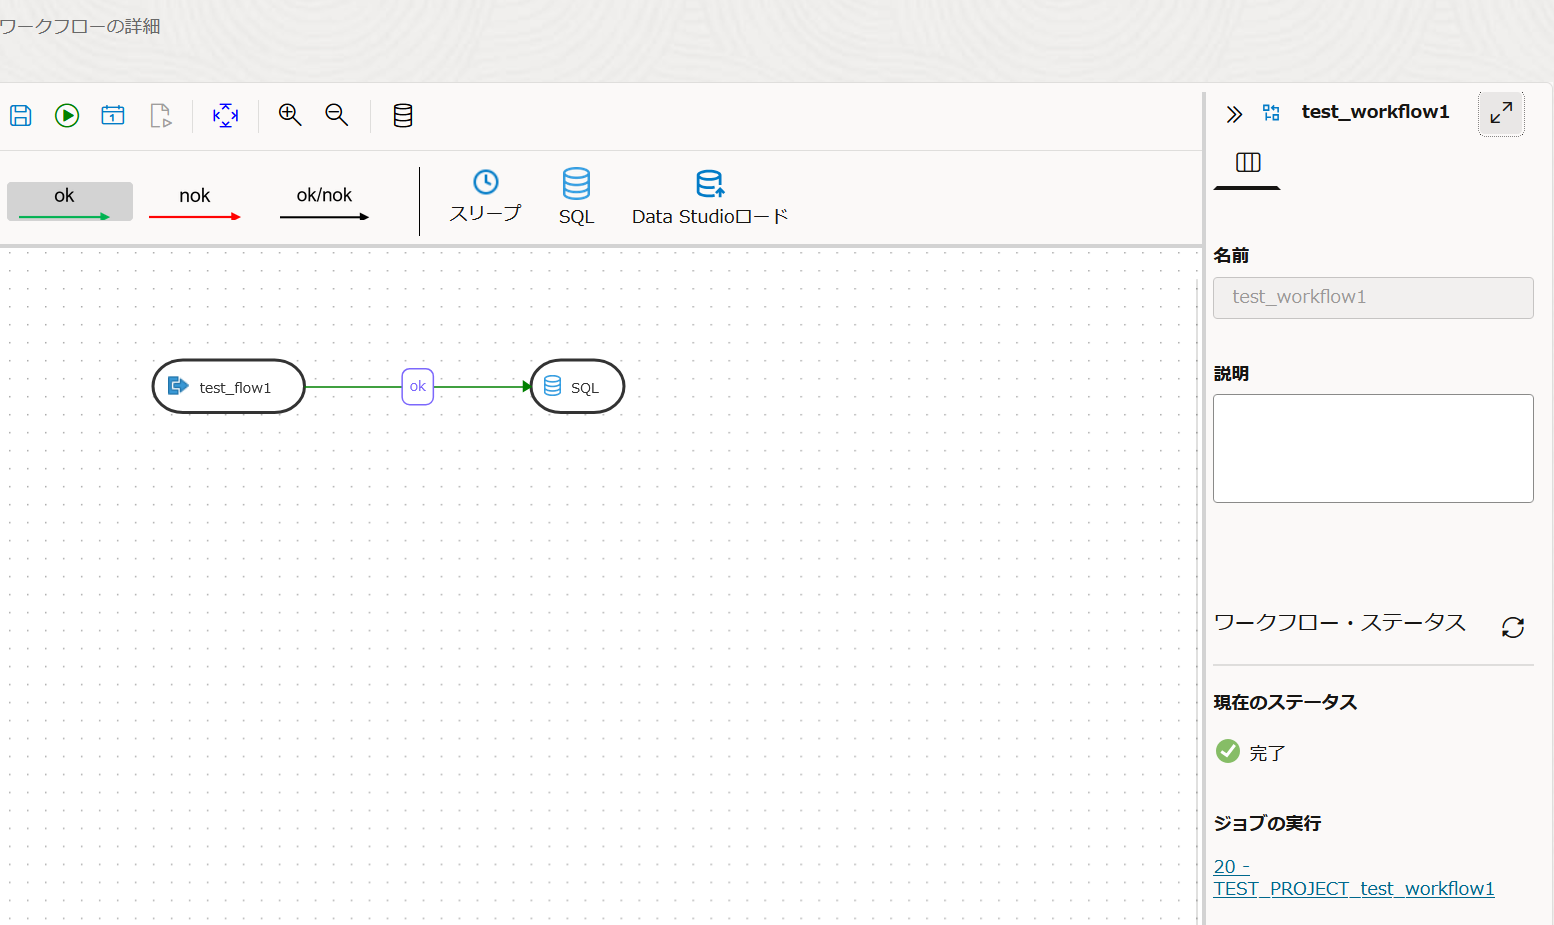1554x925 pixels.
Task: Select the ok/nok black link type
Action: pos(324,201)
